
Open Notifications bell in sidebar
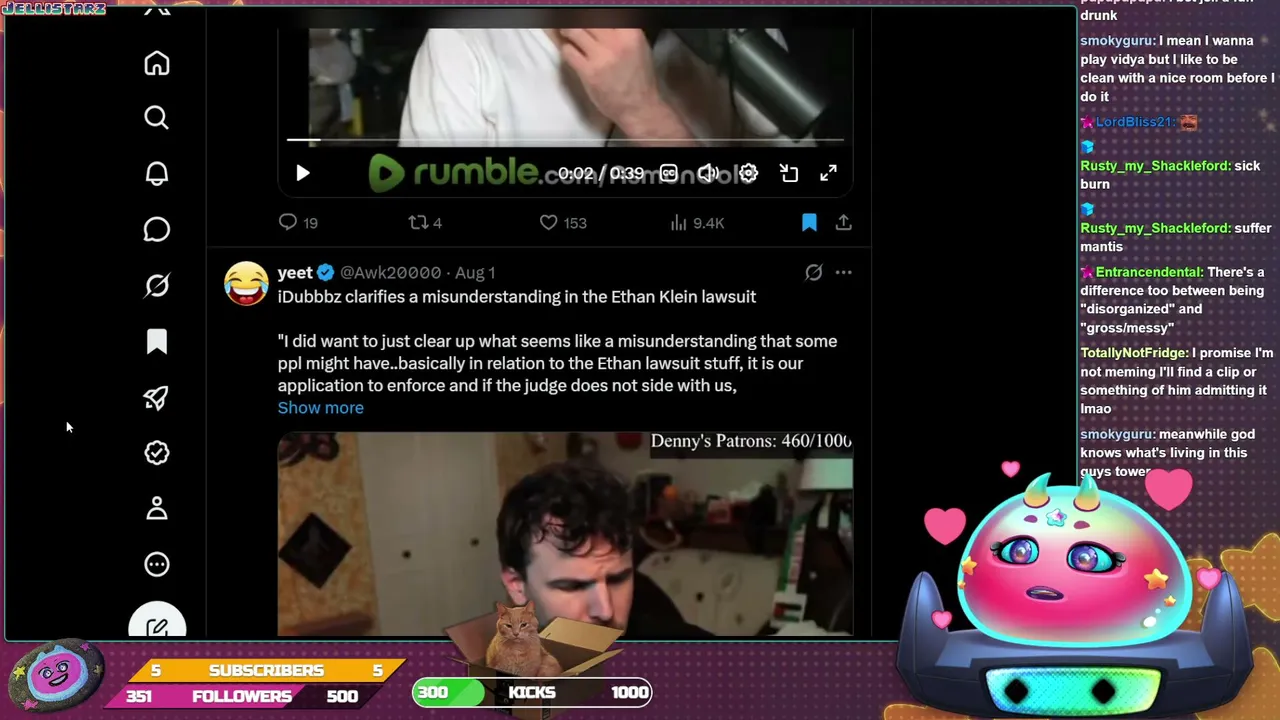(x=157, y=174)
